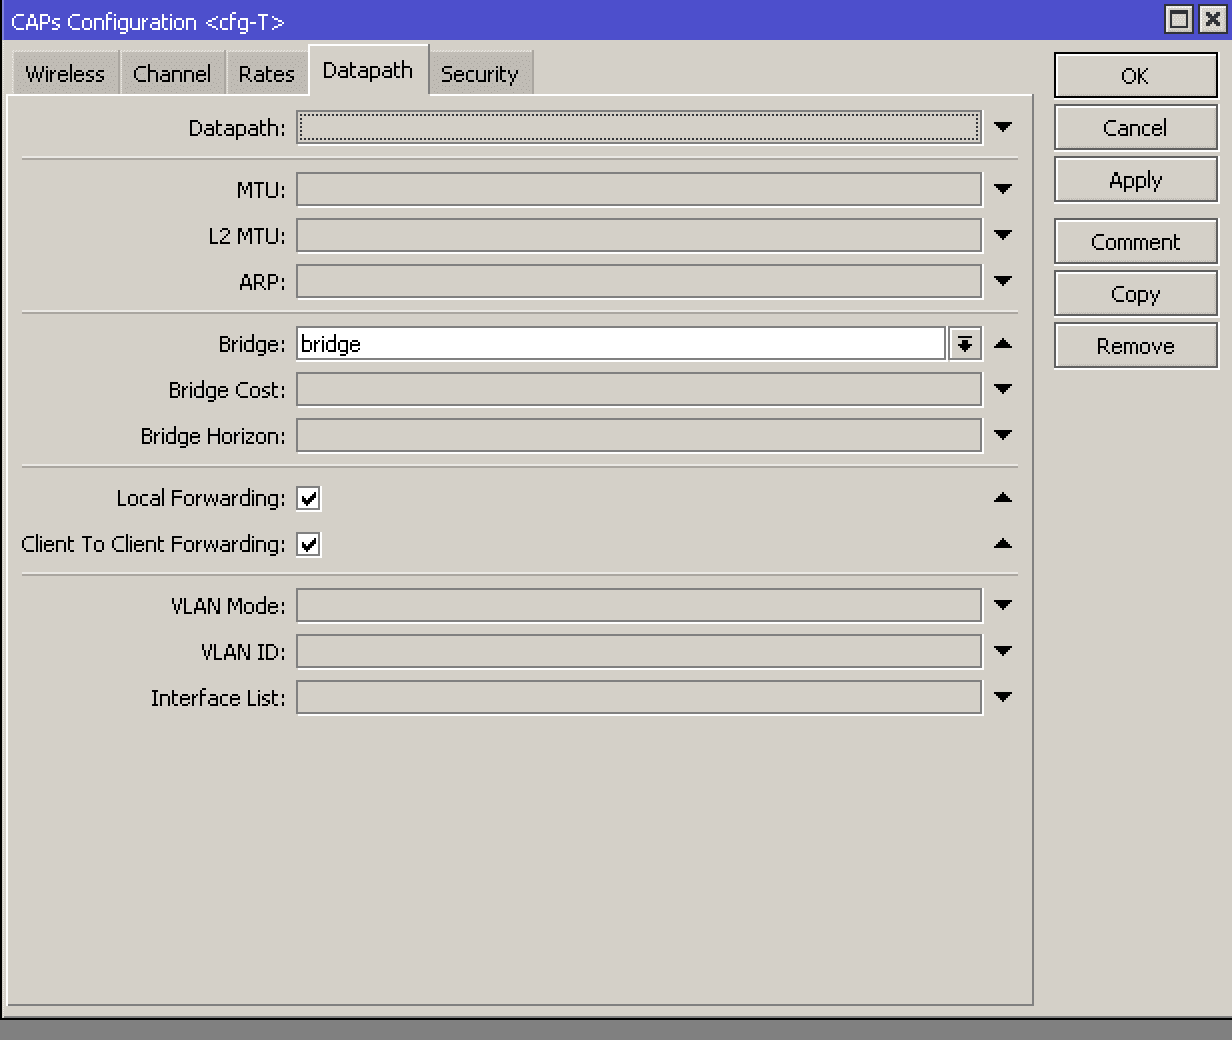Click the disabled Datapath input field
Viewport: 1232px width, 1040px height.
tap(639, 127)
